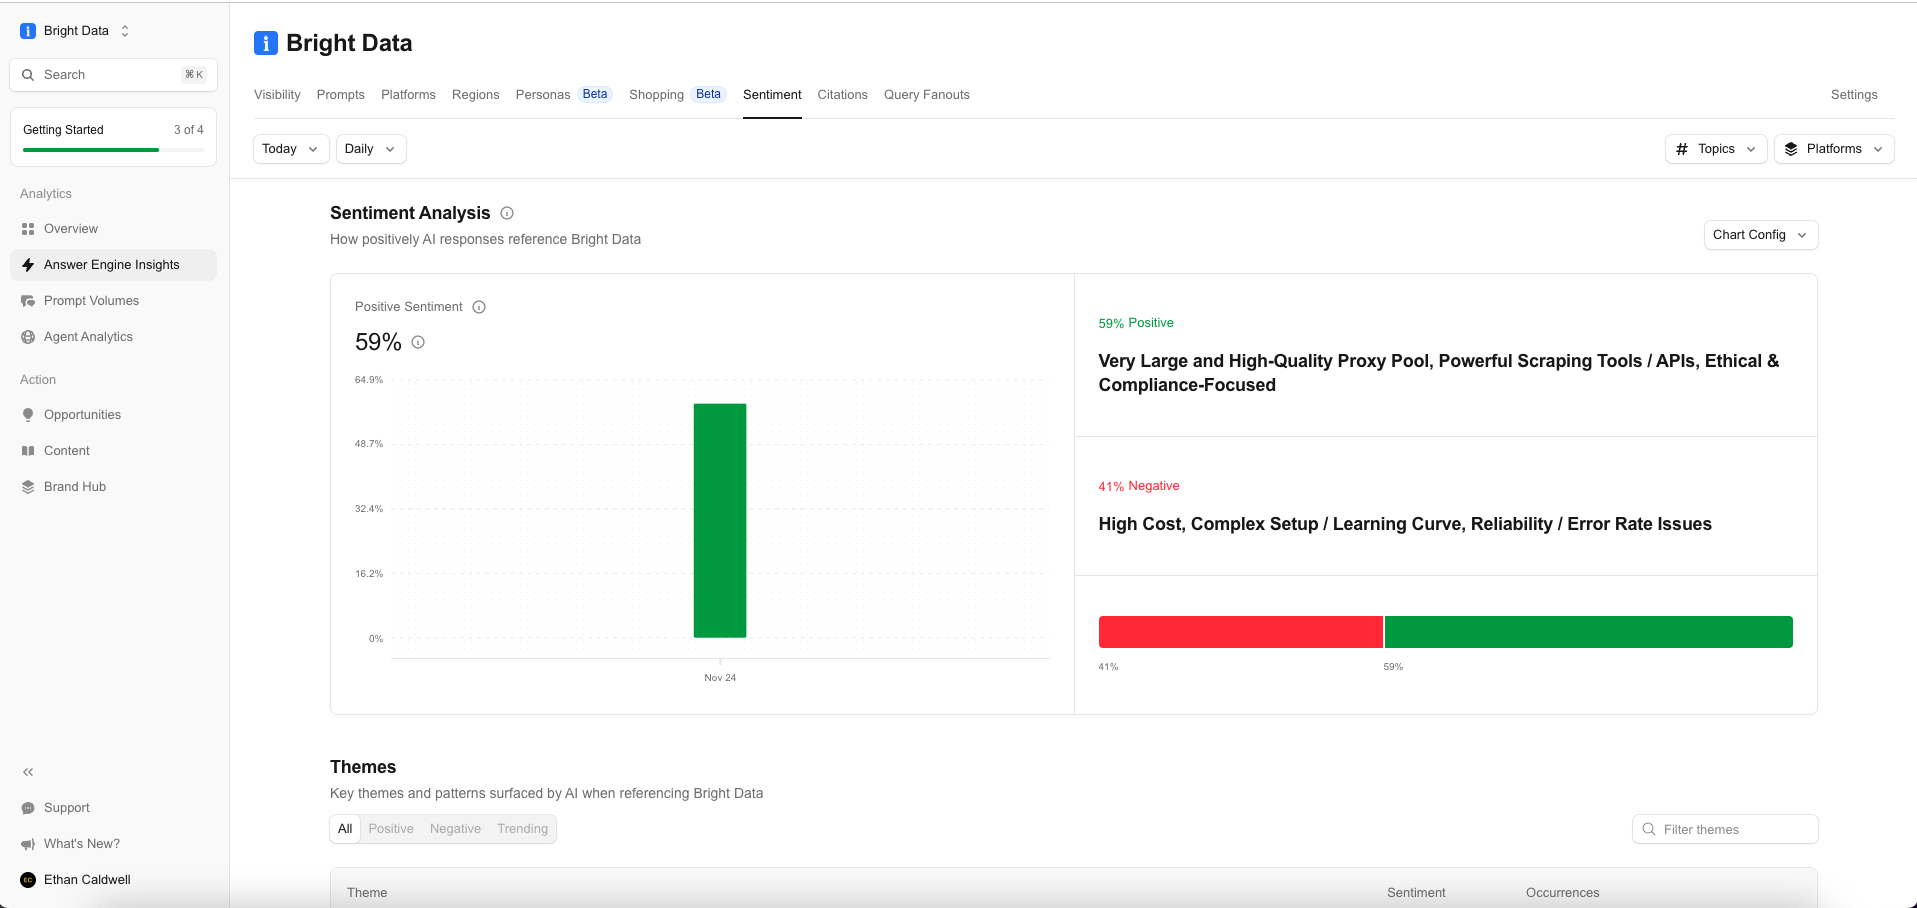
Task: Open Overview in the sidebar
Action: [x=113, y=229]
